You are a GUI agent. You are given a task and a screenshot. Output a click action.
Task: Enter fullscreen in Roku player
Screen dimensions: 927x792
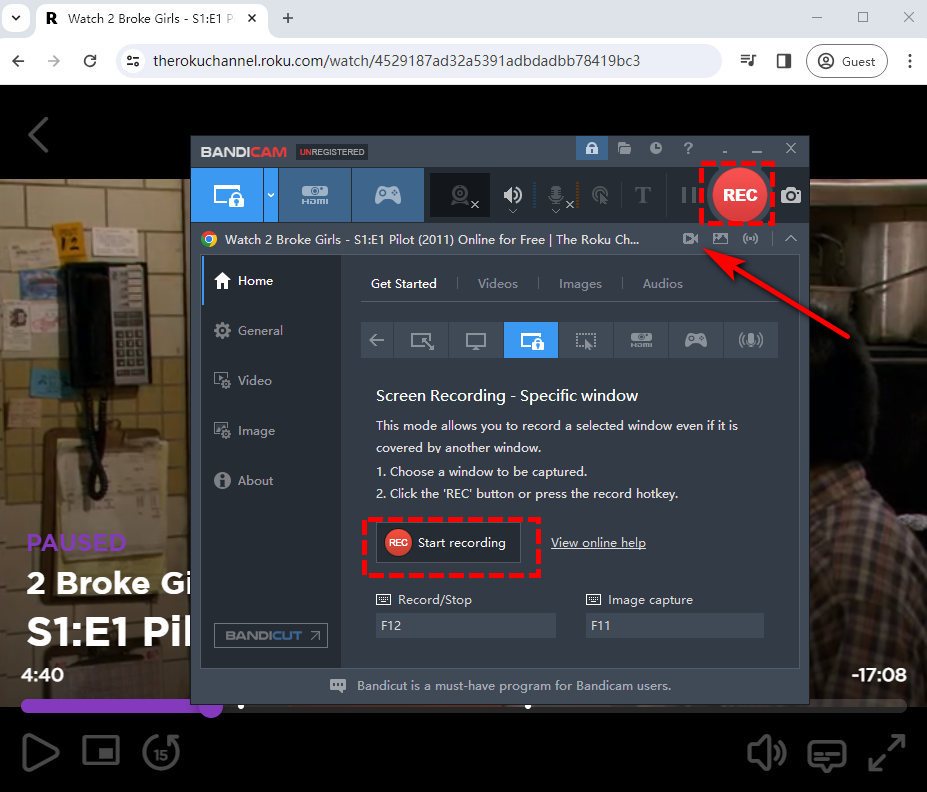tap(887, 752)
